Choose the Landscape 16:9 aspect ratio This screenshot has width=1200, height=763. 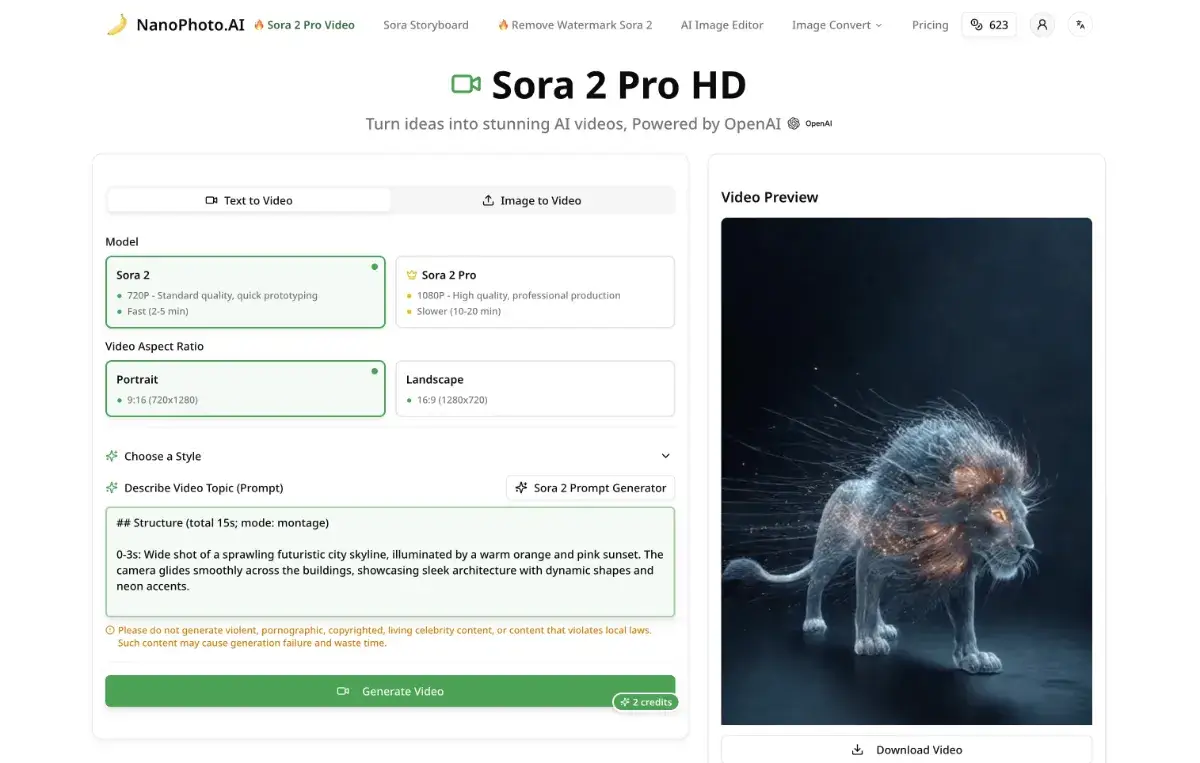[535, 389]
